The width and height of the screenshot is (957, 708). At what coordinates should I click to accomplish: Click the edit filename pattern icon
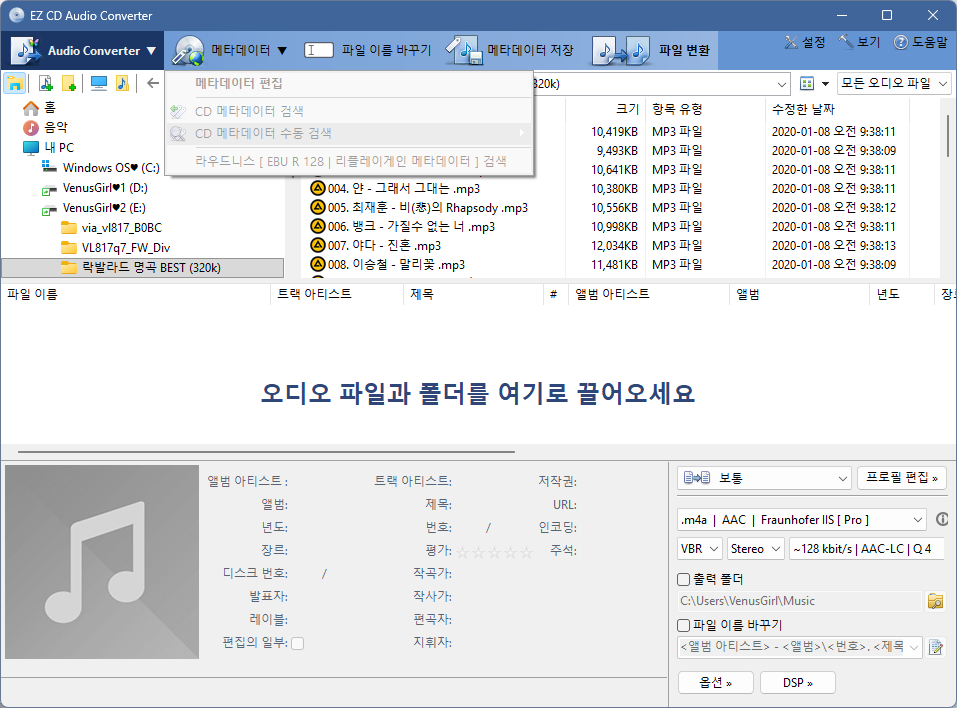coord(935,647)
